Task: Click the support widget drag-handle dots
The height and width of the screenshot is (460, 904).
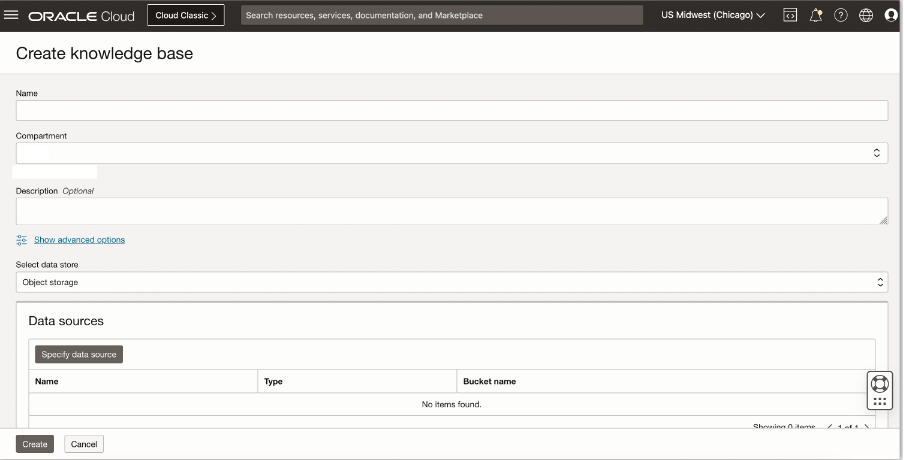Action: pyautogui.click(x=879, y=401)
